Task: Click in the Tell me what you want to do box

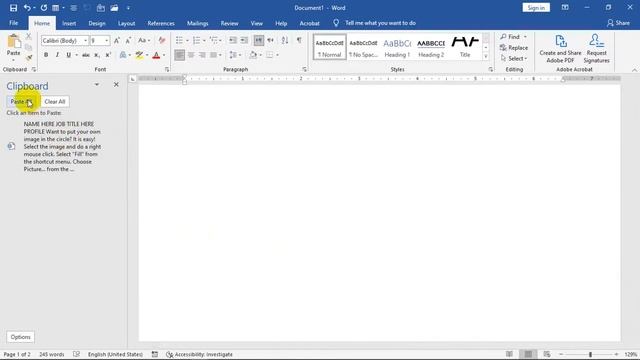Action: 380,23
